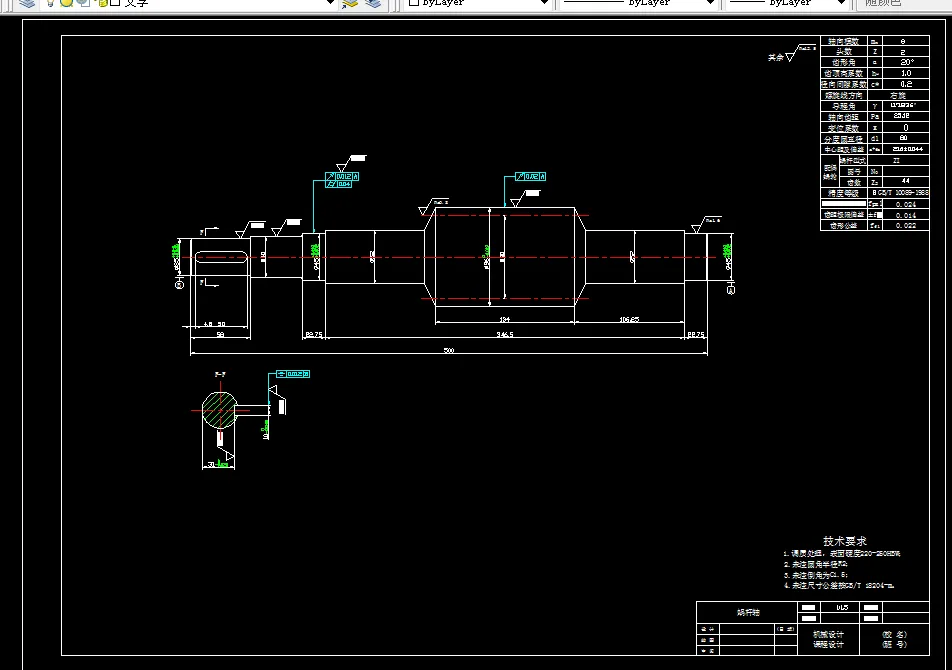Select the hatched F-F section circle
This screenshot has width=952, height=670.
click(x=219, y=410)
